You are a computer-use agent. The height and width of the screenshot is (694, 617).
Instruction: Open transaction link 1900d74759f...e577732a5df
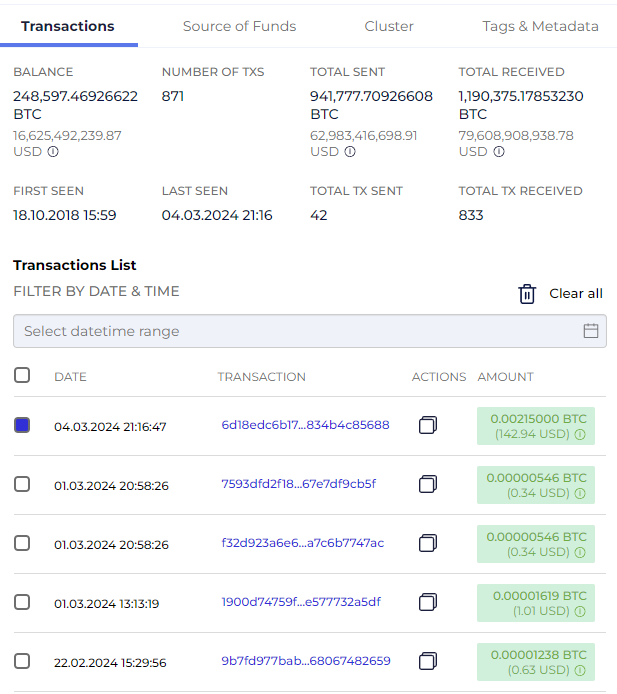click(x=301, y=602)
